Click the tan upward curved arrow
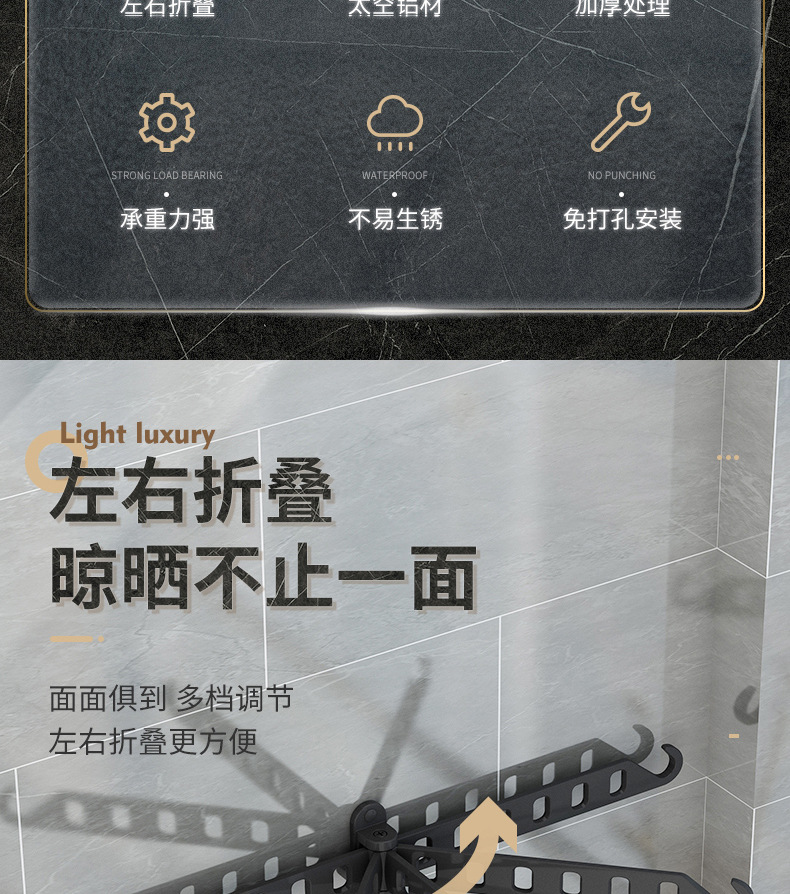This screenshot has width=790, height=894. pyautogui.click(x=479, y=843)
